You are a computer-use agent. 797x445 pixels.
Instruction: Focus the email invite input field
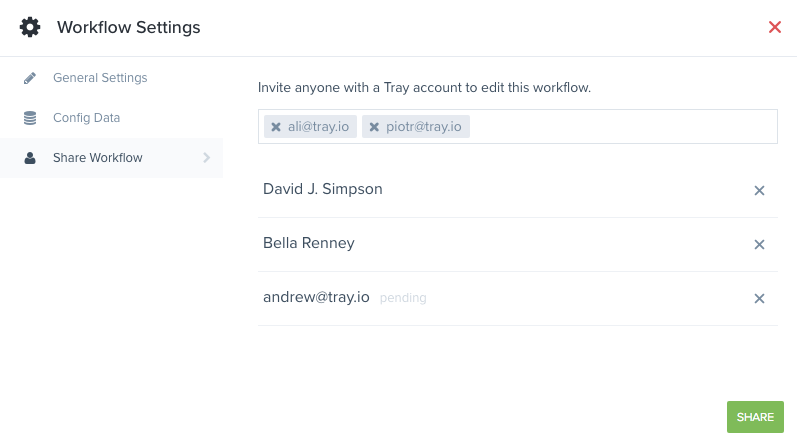pyautogui.click(x=623, y=127)
